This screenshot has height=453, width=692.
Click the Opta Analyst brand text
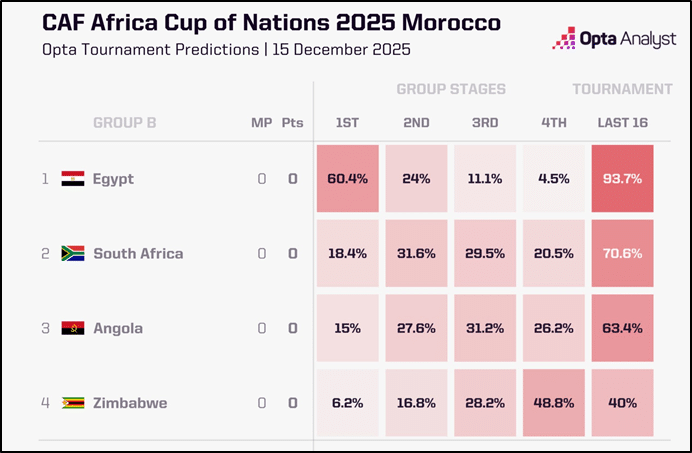coord(627,40)
